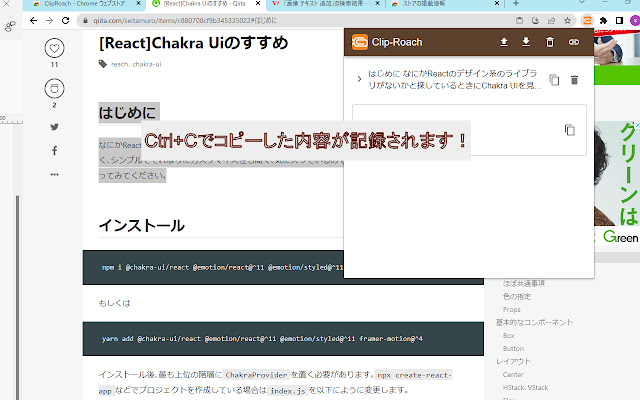
Task: Share article on Facebook
Action: click(54, 151)
